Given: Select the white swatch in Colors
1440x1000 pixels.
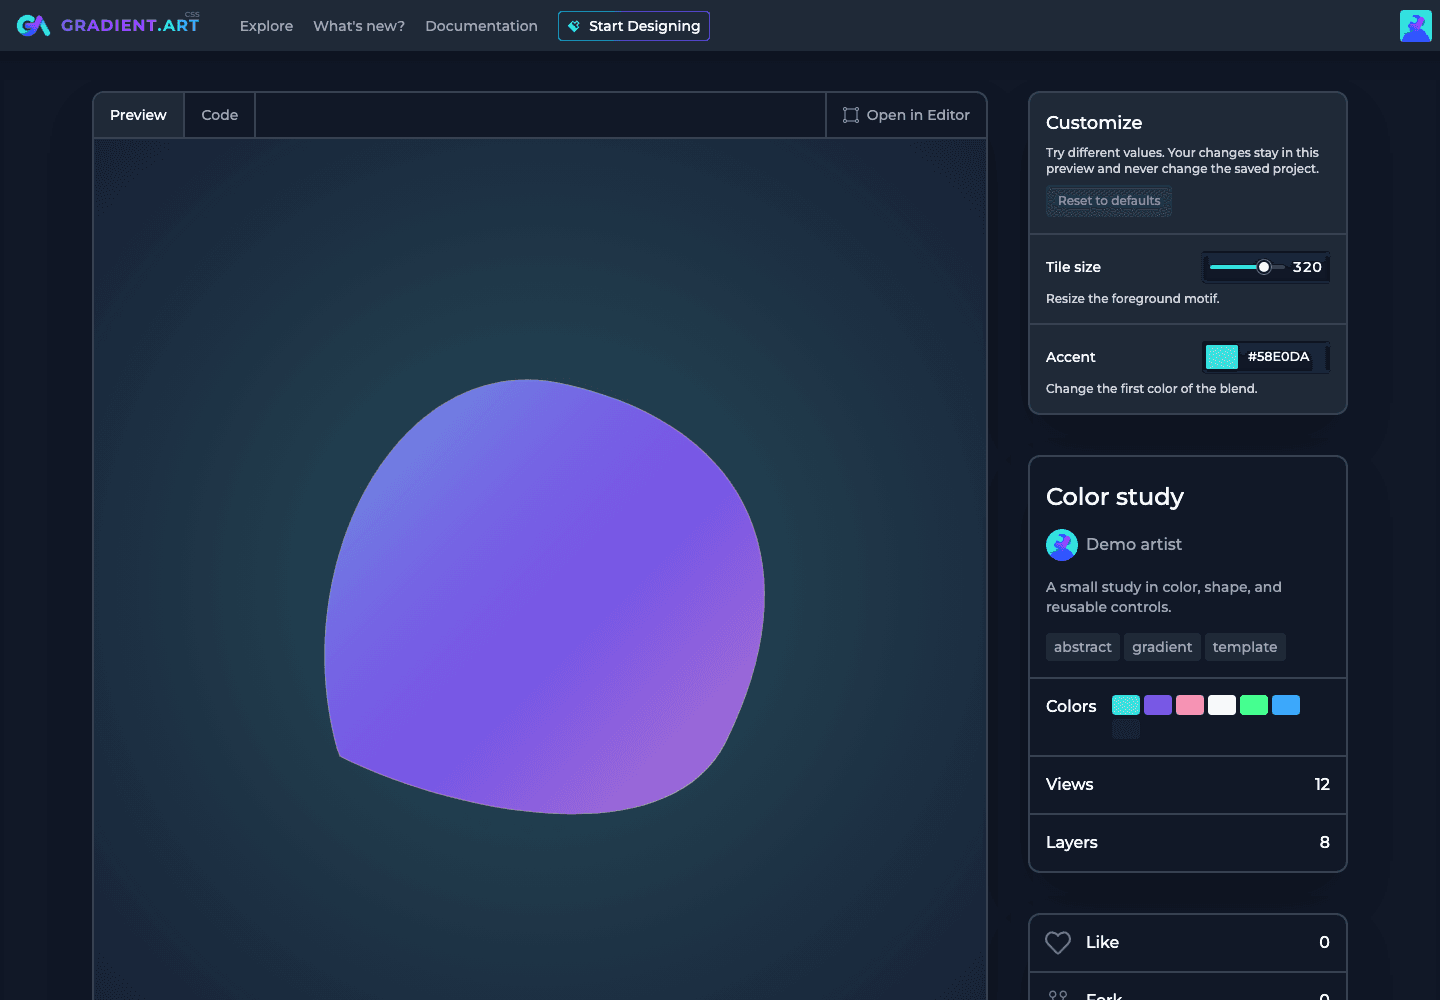Looking at the screenshot, I should (x=1222, y=705).
